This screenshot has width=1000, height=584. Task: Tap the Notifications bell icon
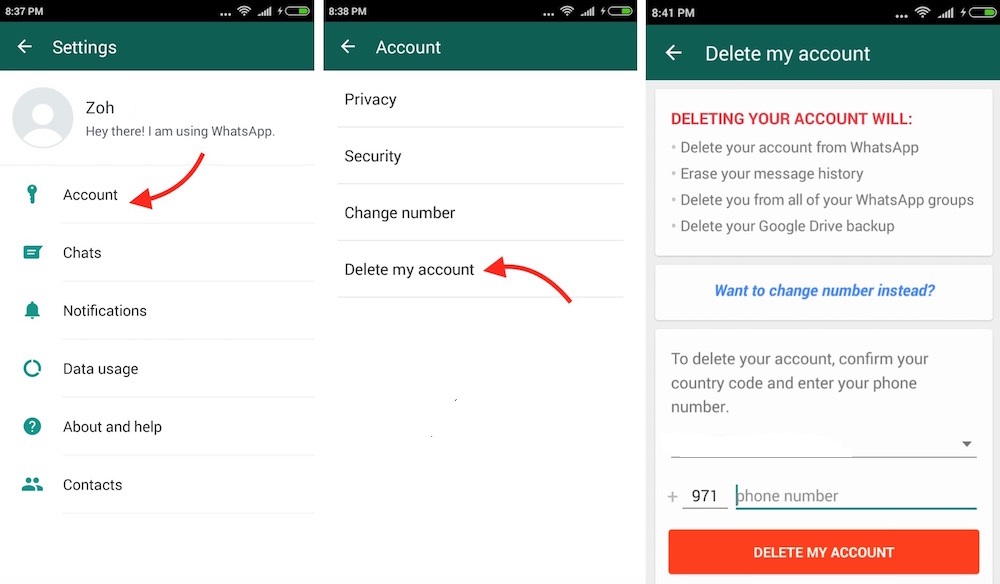click(32, 310)
